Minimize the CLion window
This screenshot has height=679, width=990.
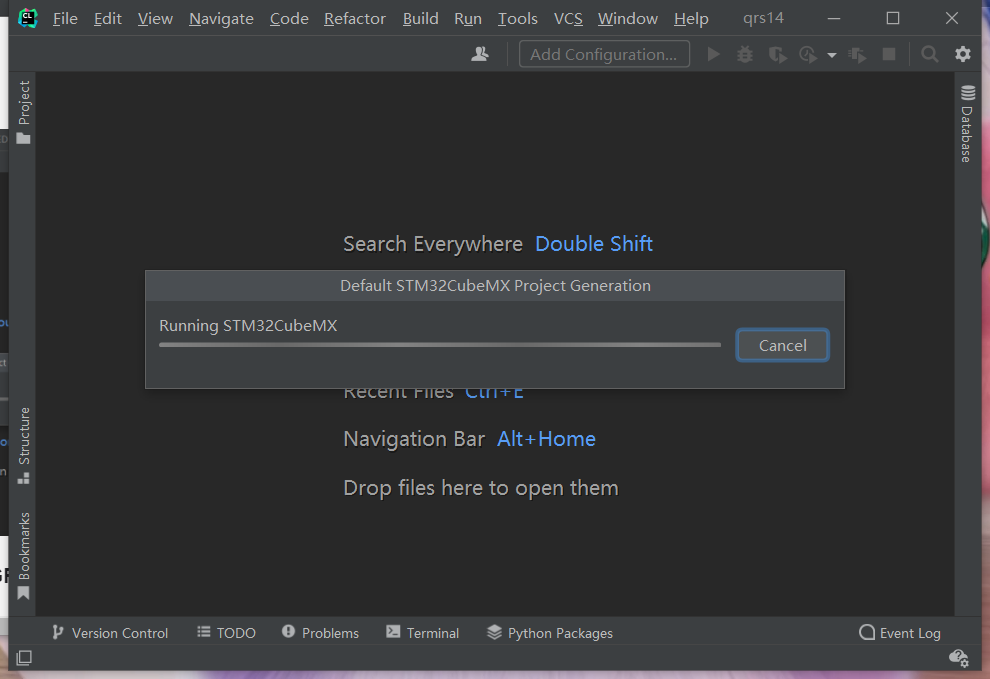point(834,18)
